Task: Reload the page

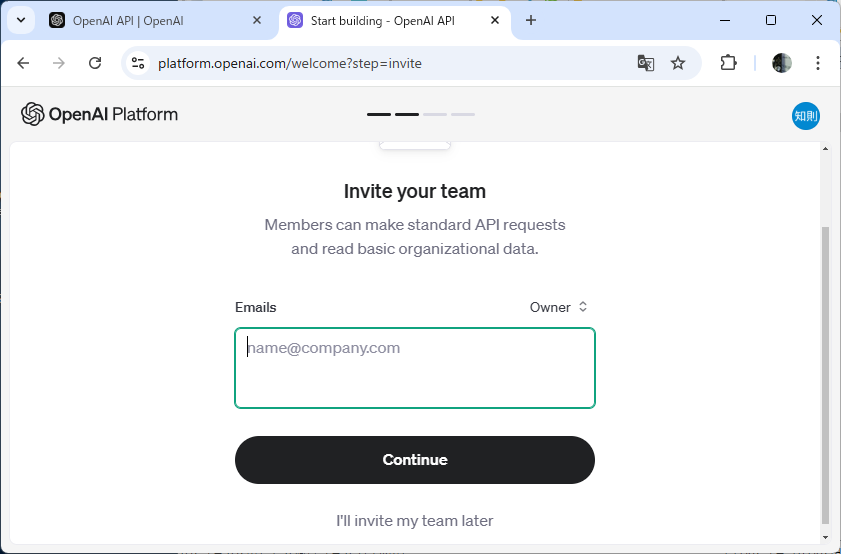Action: click(x=95, y=63)
